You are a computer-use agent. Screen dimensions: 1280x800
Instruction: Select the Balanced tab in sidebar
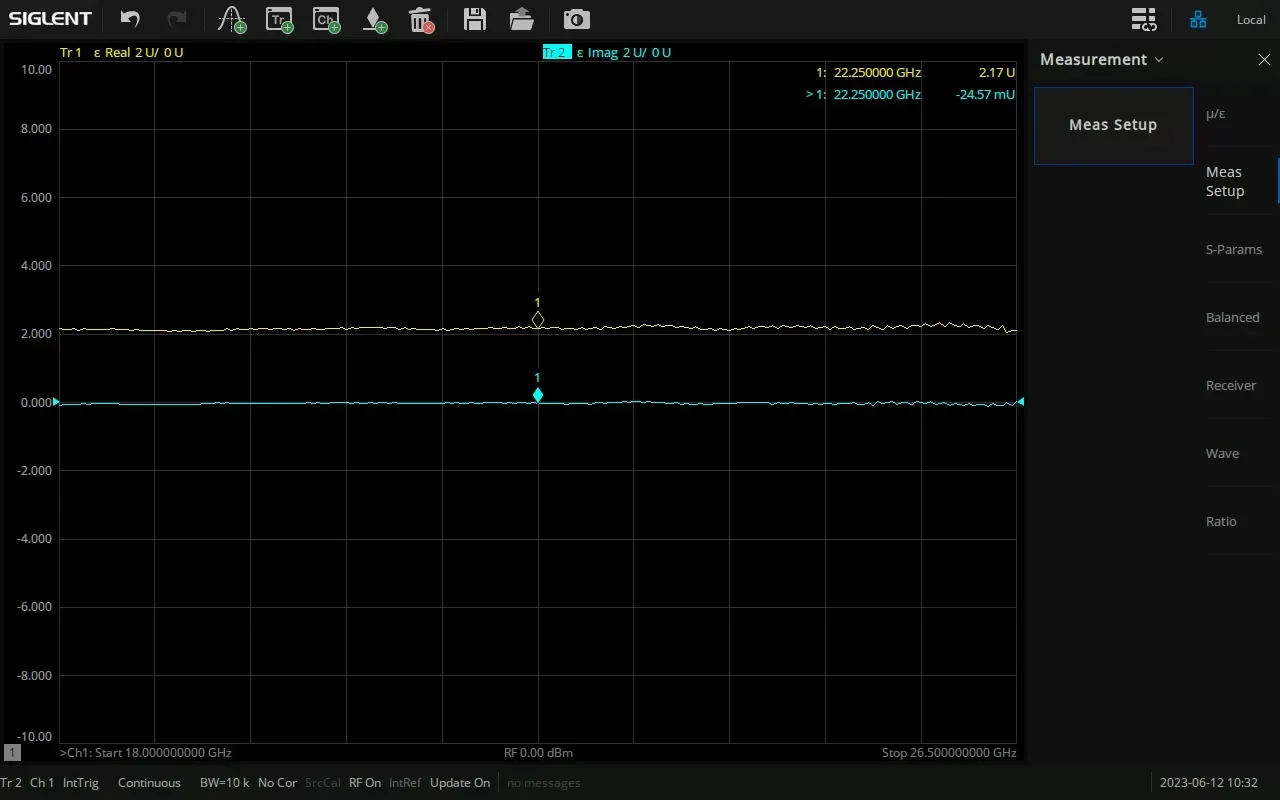[x=1232, y=318]
